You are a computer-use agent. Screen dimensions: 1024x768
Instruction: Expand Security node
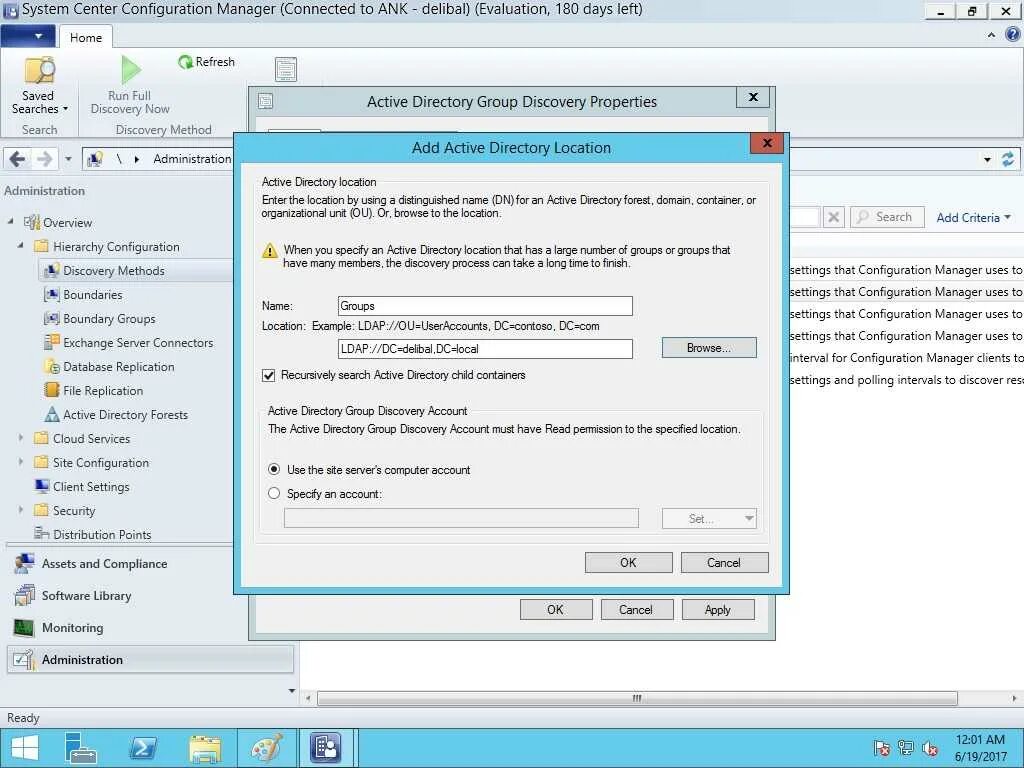click(x=21, y=510)
